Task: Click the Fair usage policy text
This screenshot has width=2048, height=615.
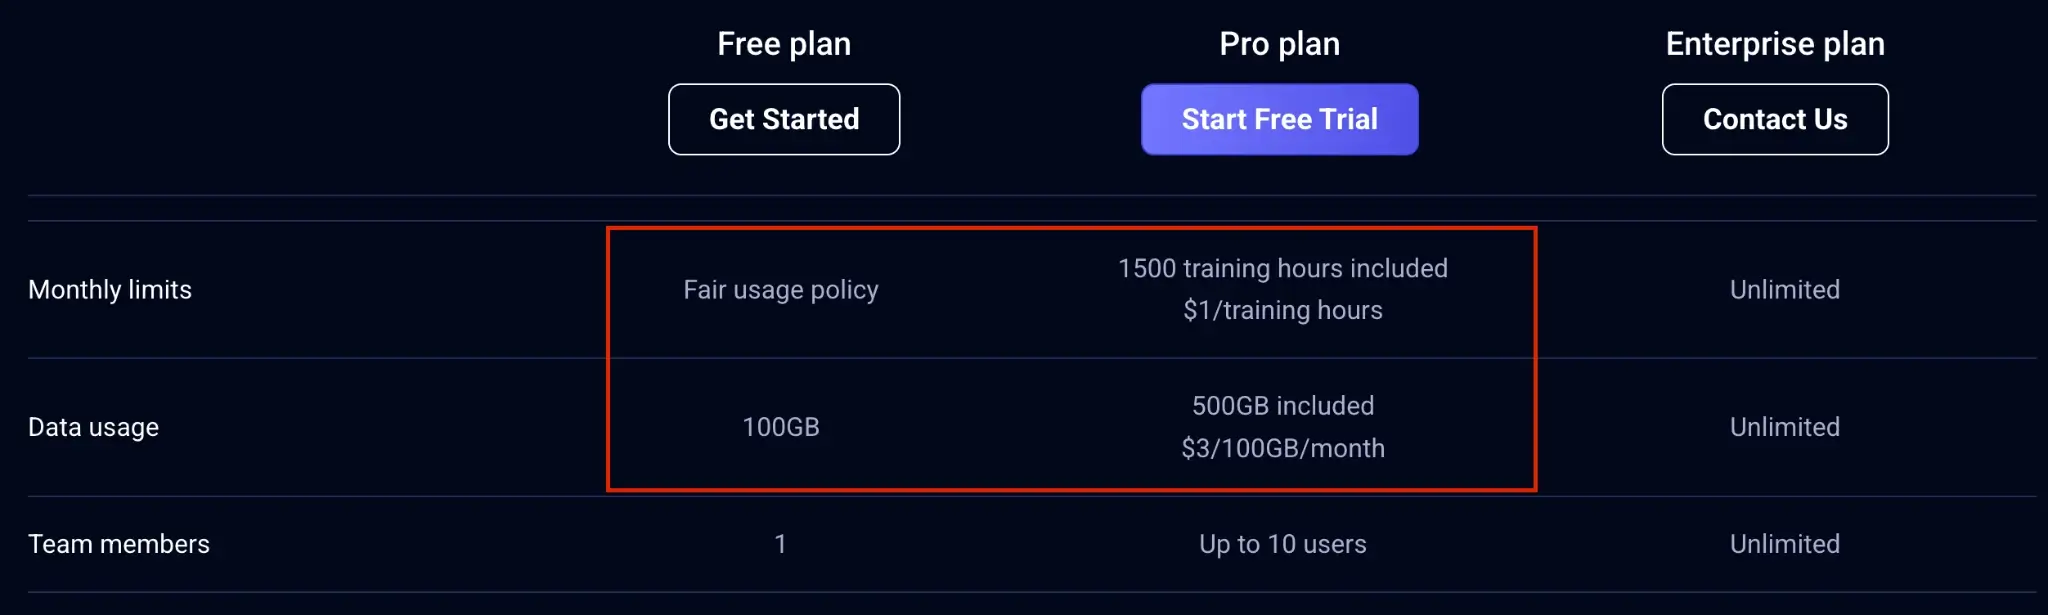Action: [x=781, y=290]
